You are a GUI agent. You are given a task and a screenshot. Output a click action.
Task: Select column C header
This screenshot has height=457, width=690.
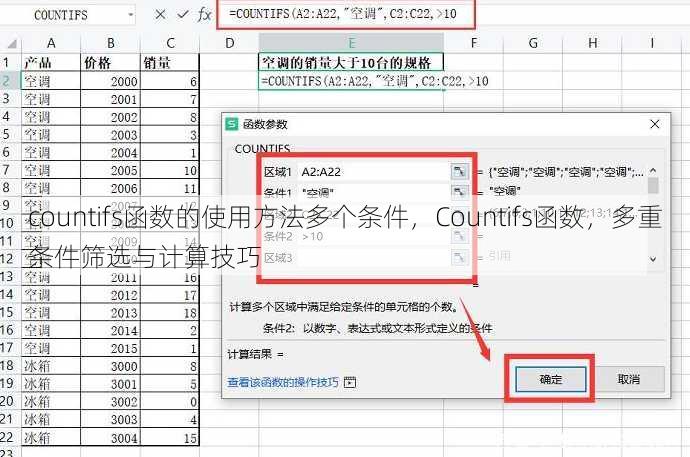point(170,43)
